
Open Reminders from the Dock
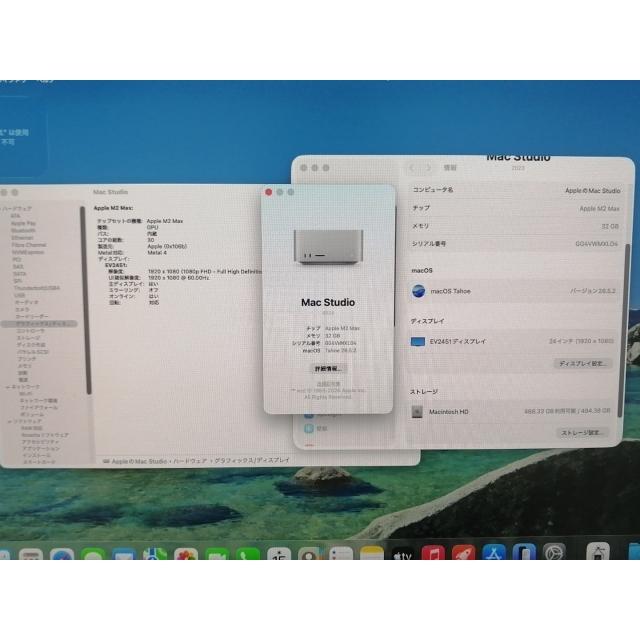pos(341,553)
